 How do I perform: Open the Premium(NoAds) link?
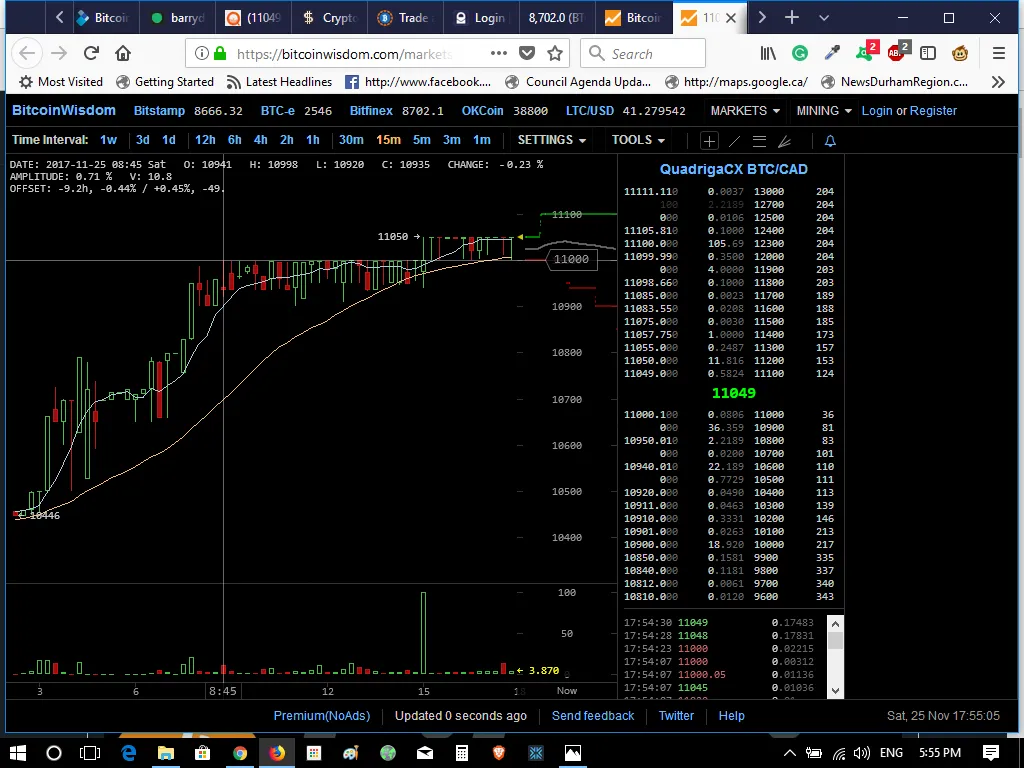click(322, 716)
